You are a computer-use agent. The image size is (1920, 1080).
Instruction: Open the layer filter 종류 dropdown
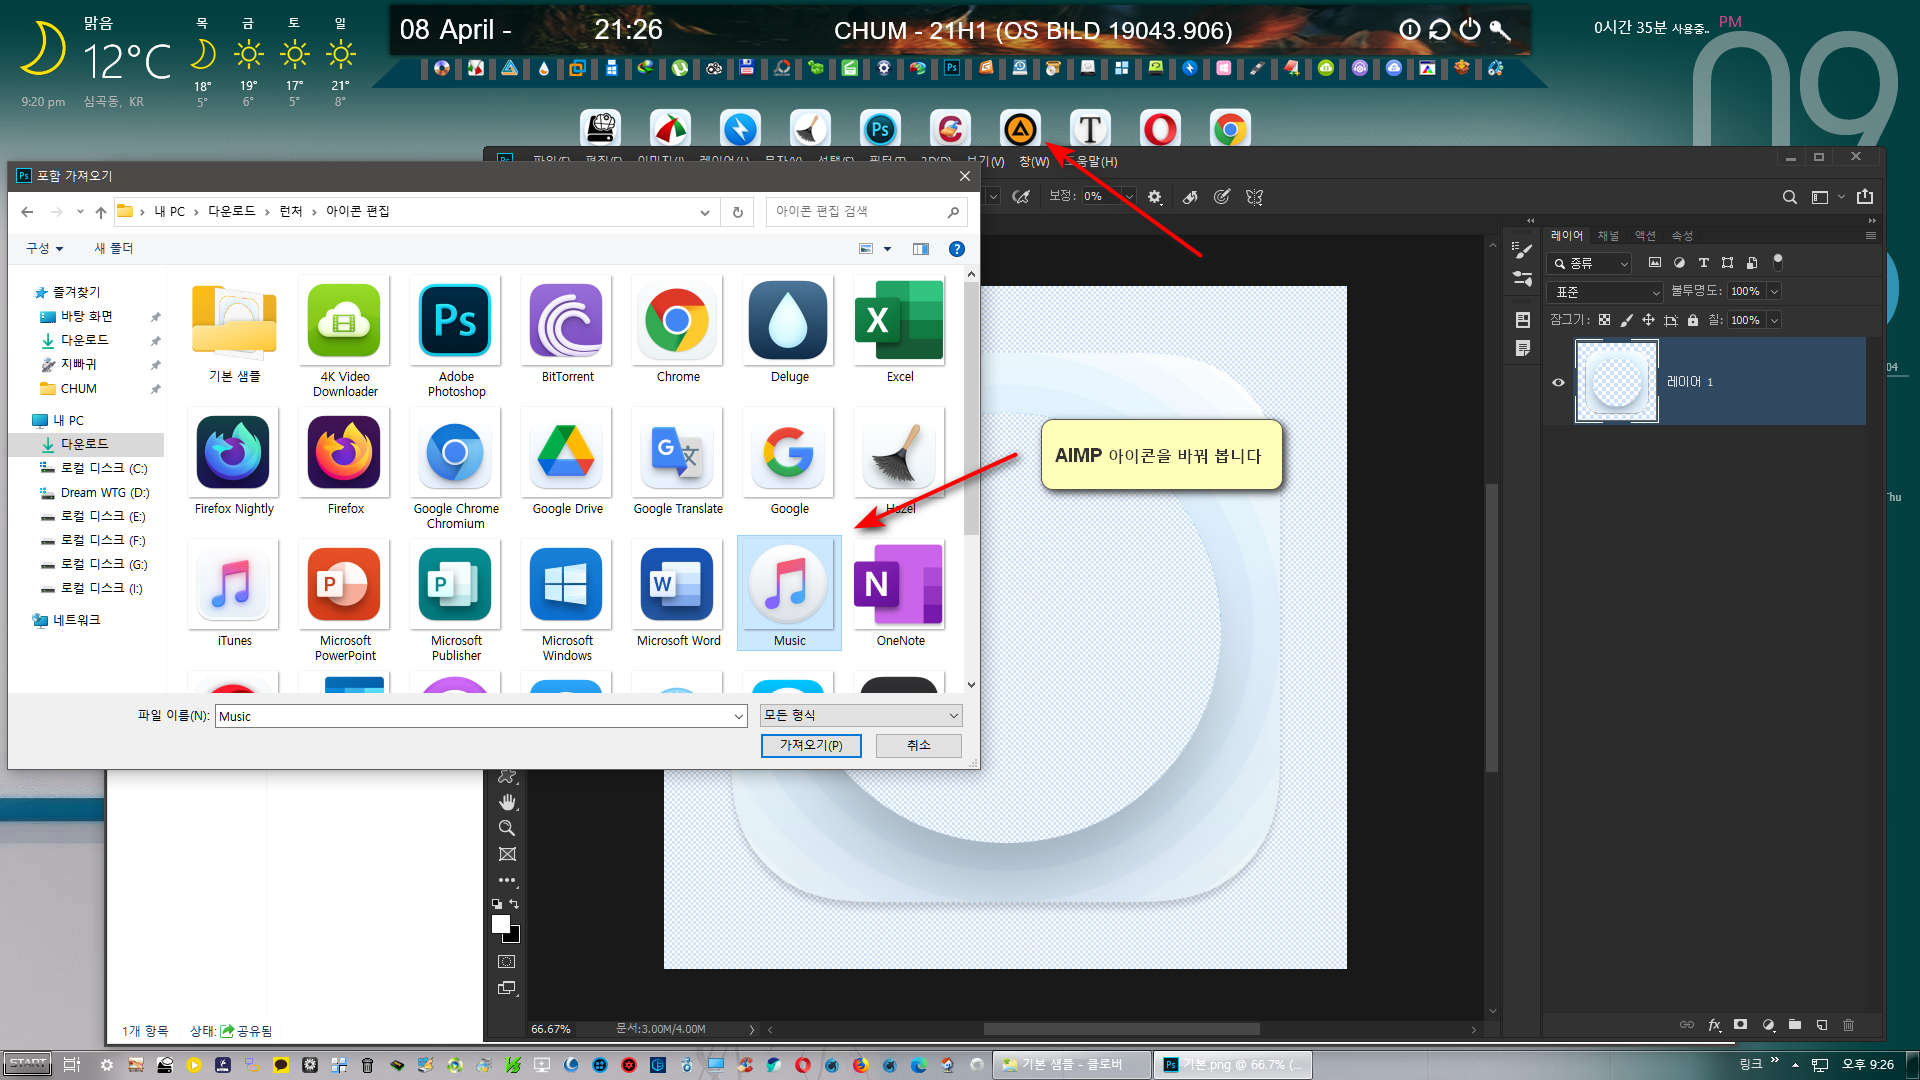coord(1589,263)
